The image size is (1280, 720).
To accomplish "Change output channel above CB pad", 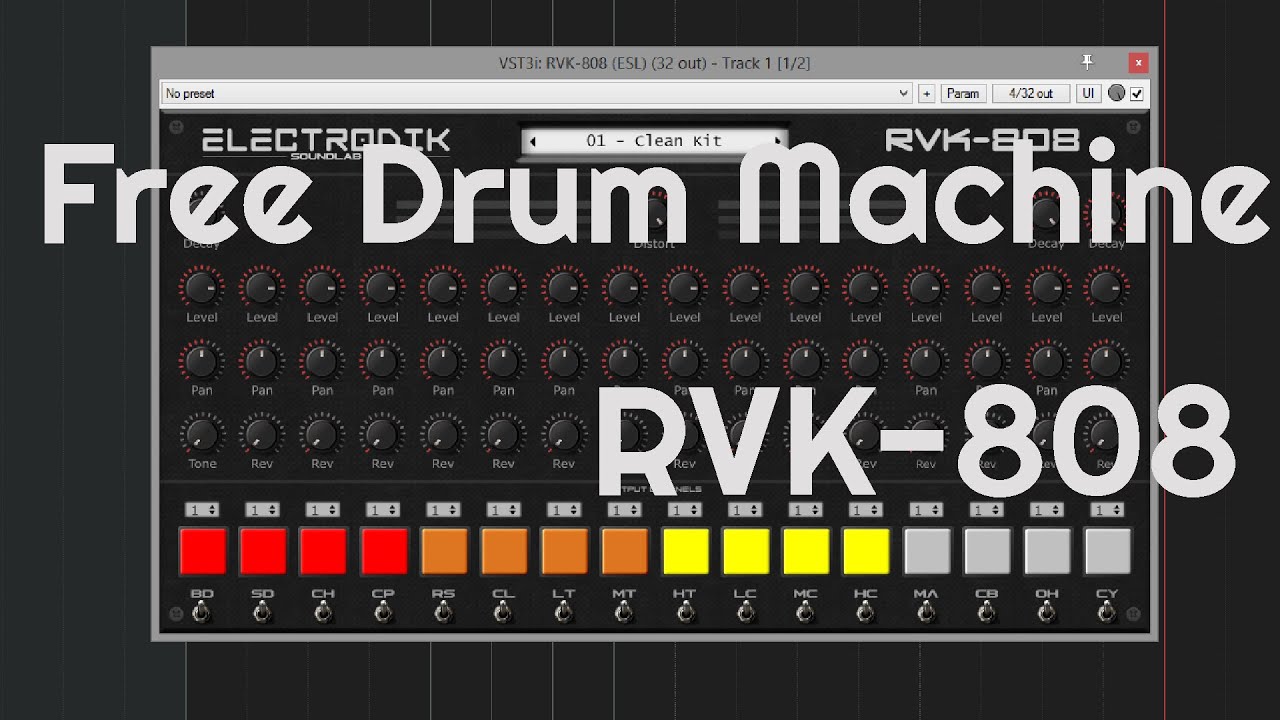I will (x=986, y=509).
